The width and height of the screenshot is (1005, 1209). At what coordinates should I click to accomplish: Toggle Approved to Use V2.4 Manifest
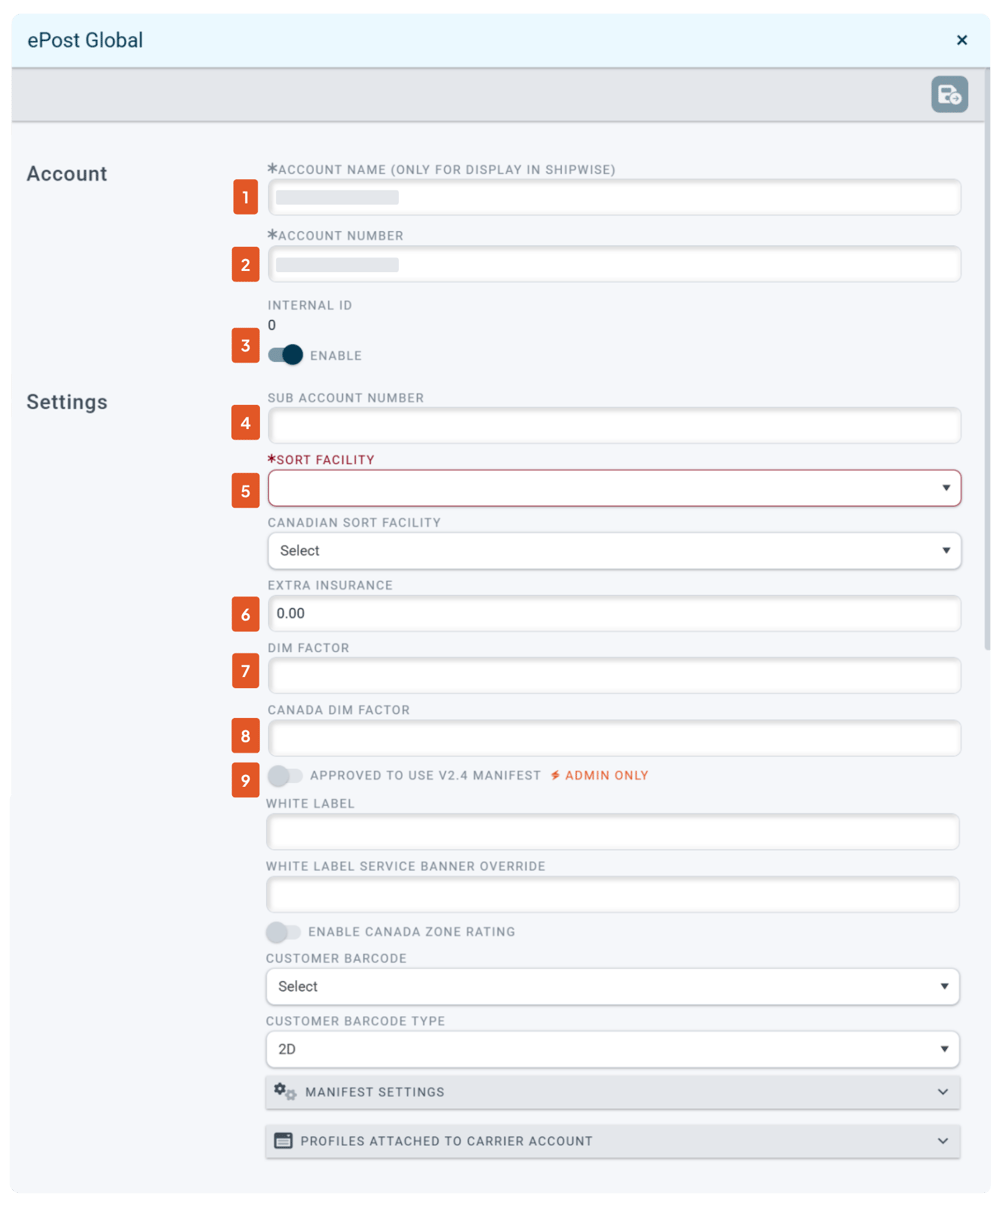click(x=285, y=775)
